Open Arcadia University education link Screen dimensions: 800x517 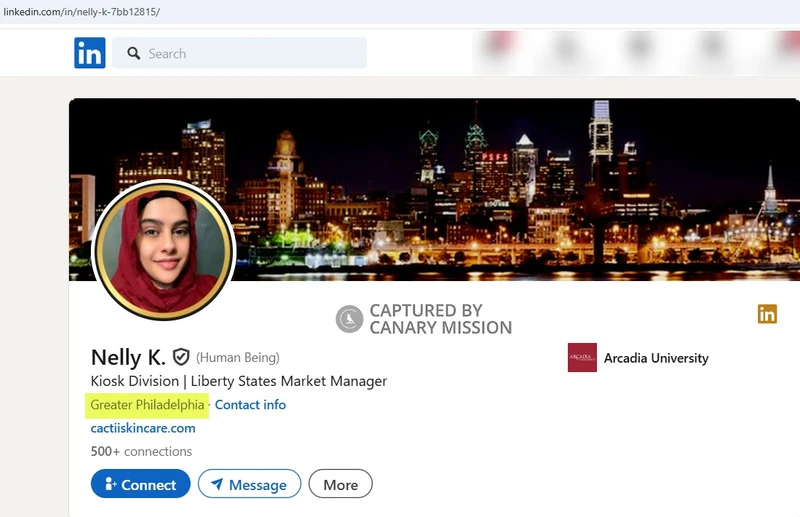(x=656, y=358)
